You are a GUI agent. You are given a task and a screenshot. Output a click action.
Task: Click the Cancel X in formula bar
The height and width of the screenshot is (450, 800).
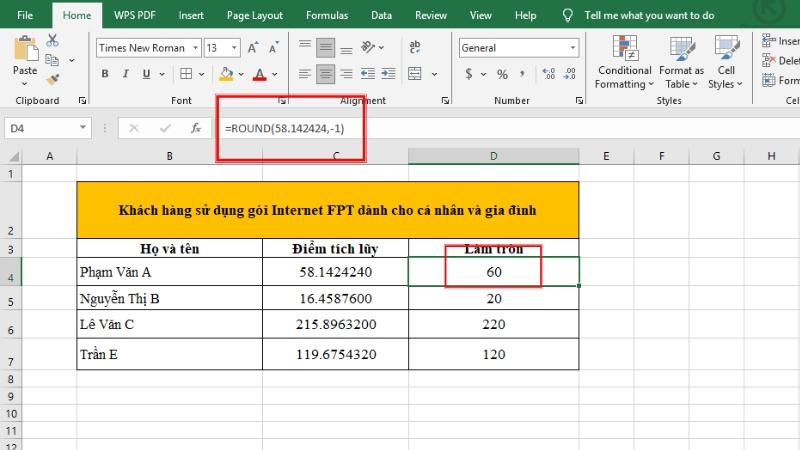(x=134, y=128)
